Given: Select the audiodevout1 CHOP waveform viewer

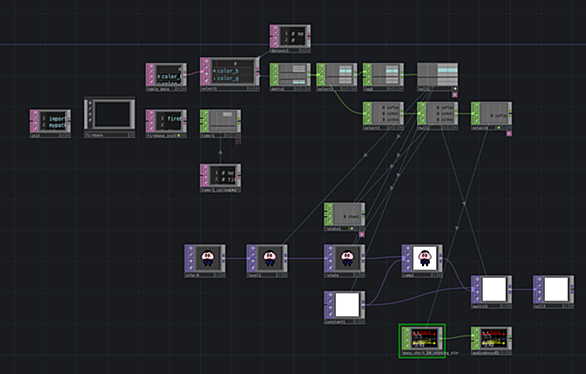Looking at the screenshot, I should point(494,338).
